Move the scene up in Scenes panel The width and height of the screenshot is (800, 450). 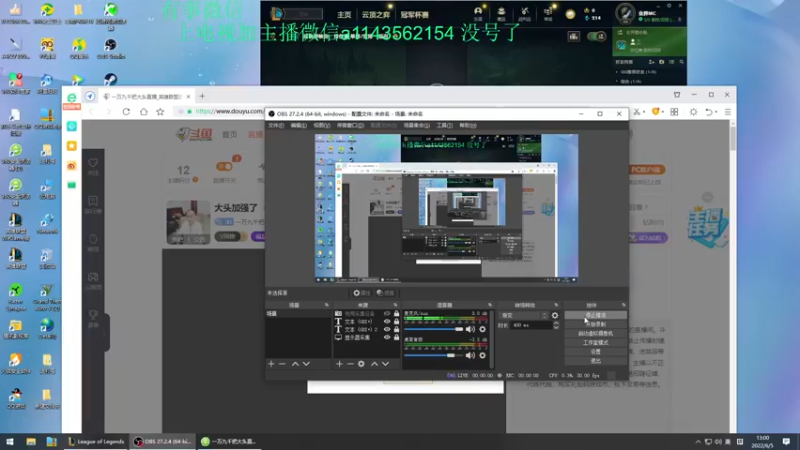coord(295,364)
